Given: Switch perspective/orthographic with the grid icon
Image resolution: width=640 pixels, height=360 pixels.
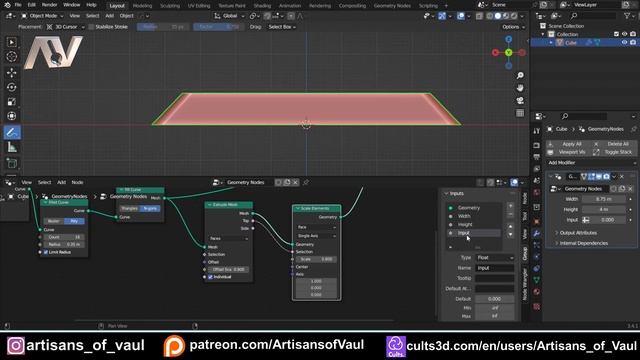Looking at the screenshot, I should pyautogui.click(x=520, y=113).
